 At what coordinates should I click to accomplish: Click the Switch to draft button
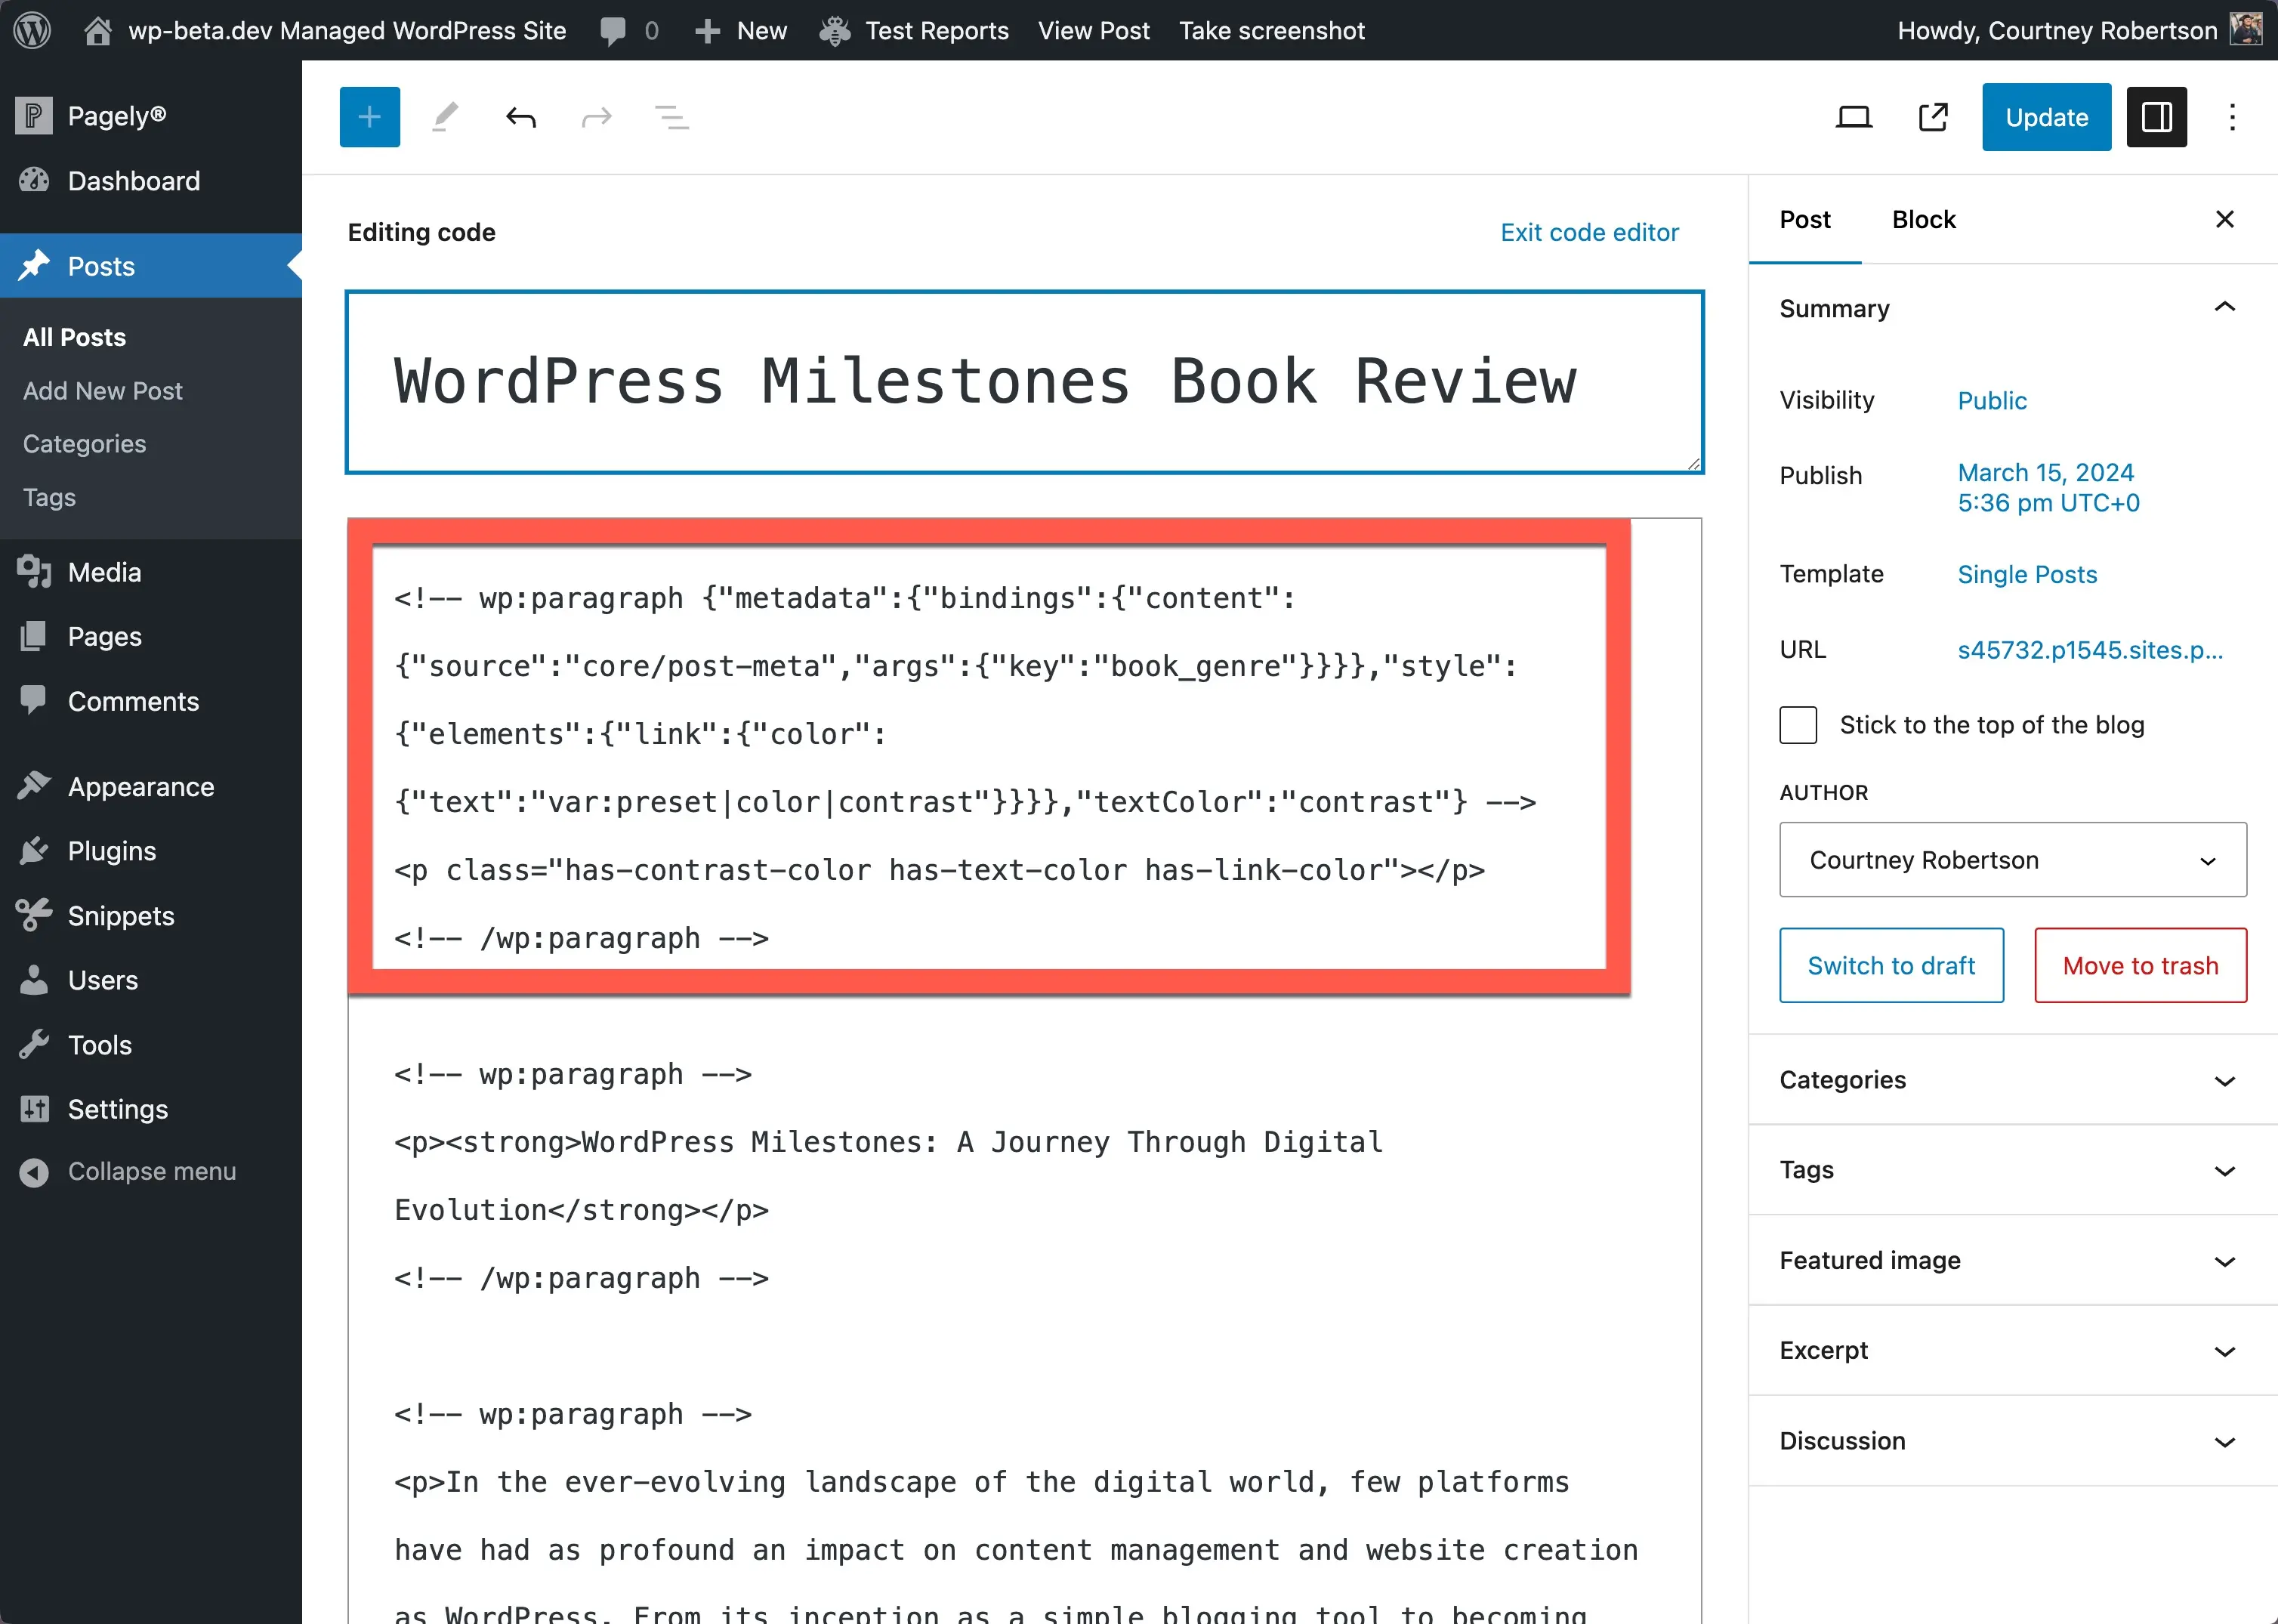tap(1890, 963)
